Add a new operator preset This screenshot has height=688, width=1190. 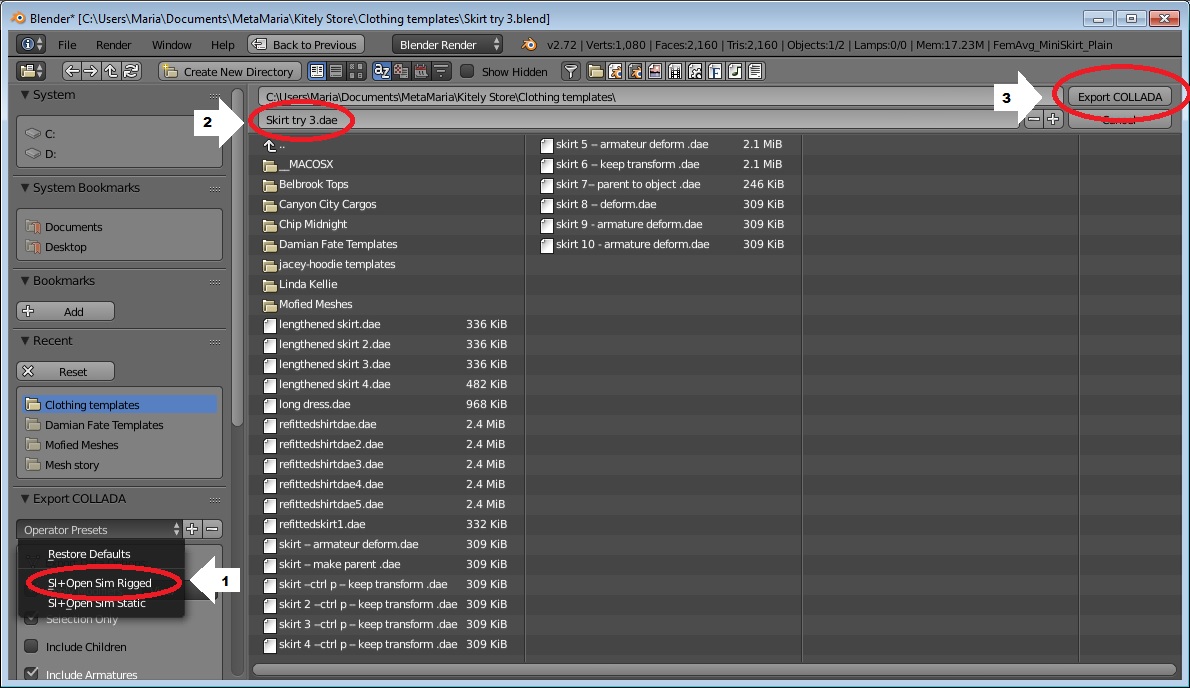point(193,529)
